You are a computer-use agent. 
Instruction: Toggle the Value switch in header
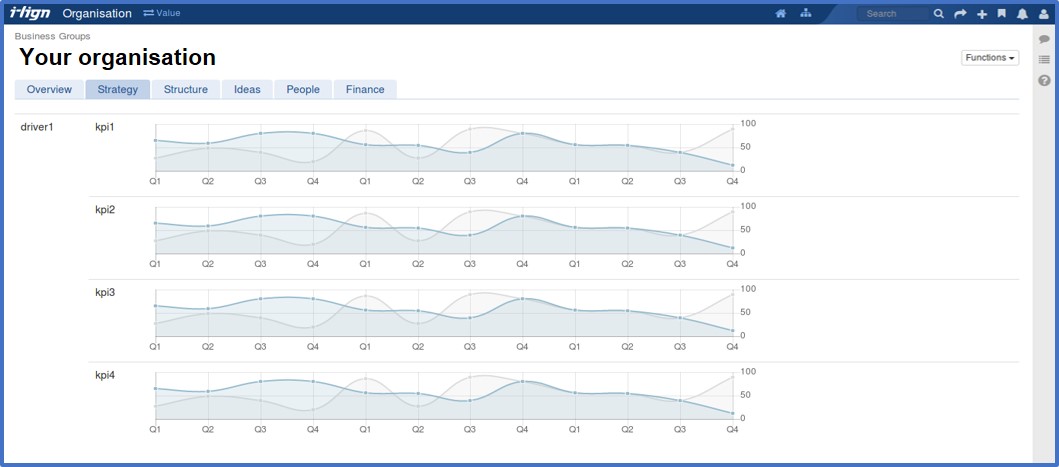click(162, 13)
